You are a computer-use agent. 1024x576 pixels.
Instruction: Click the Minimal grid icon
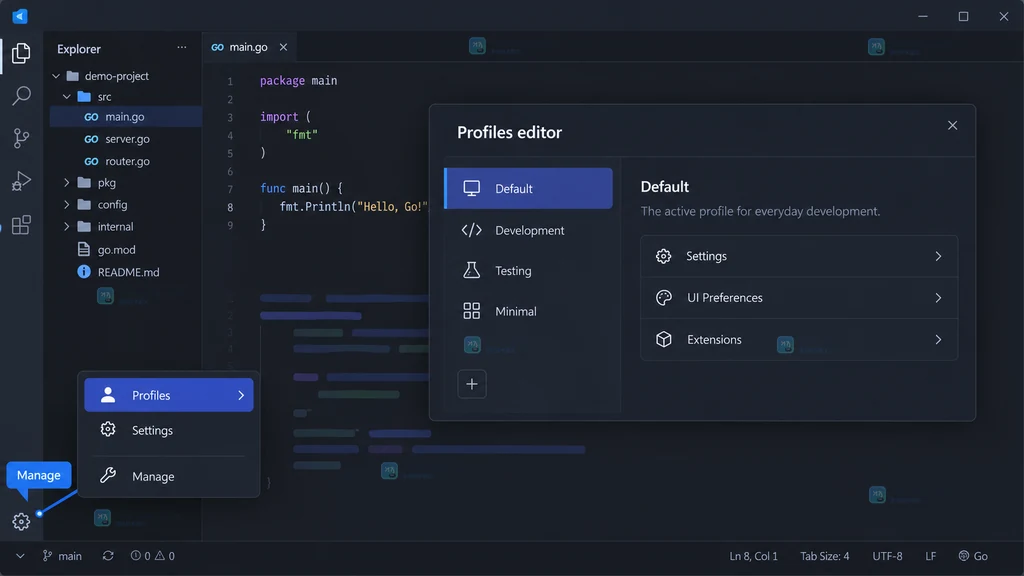tap(472, 312)
